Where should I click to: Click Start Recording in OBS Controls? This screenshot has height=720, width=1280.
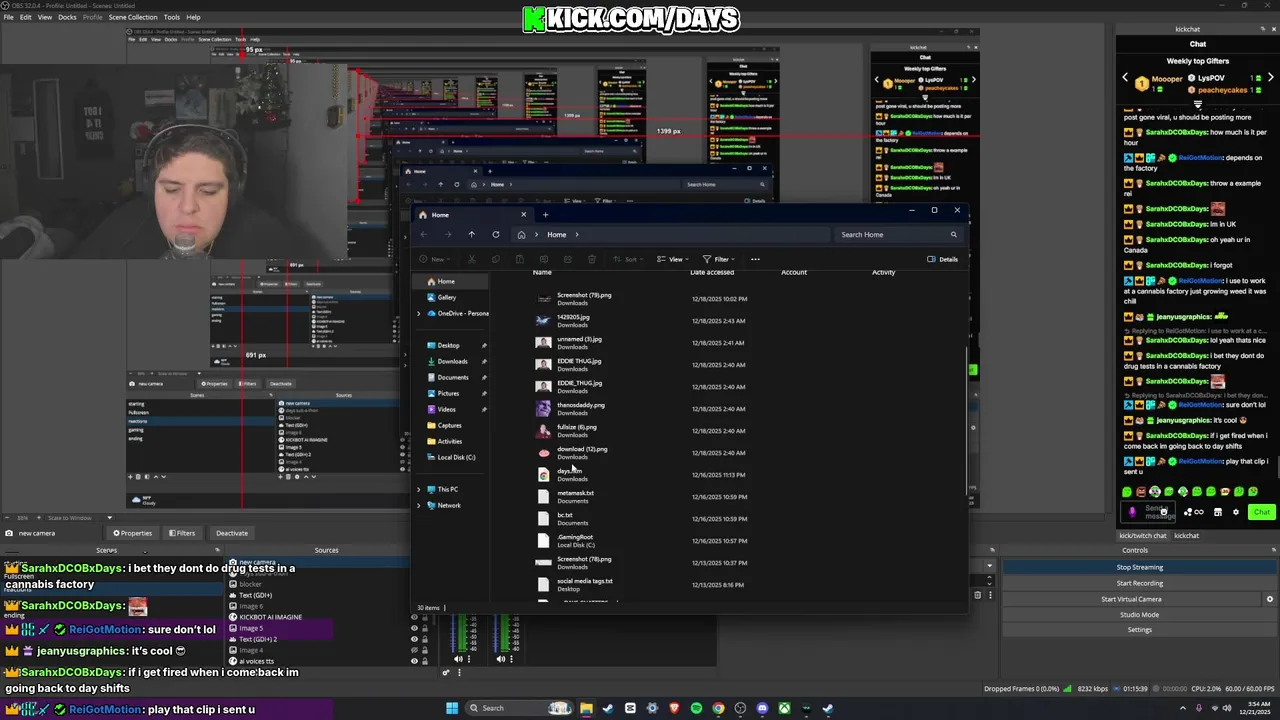click(x=1139, y=583)
